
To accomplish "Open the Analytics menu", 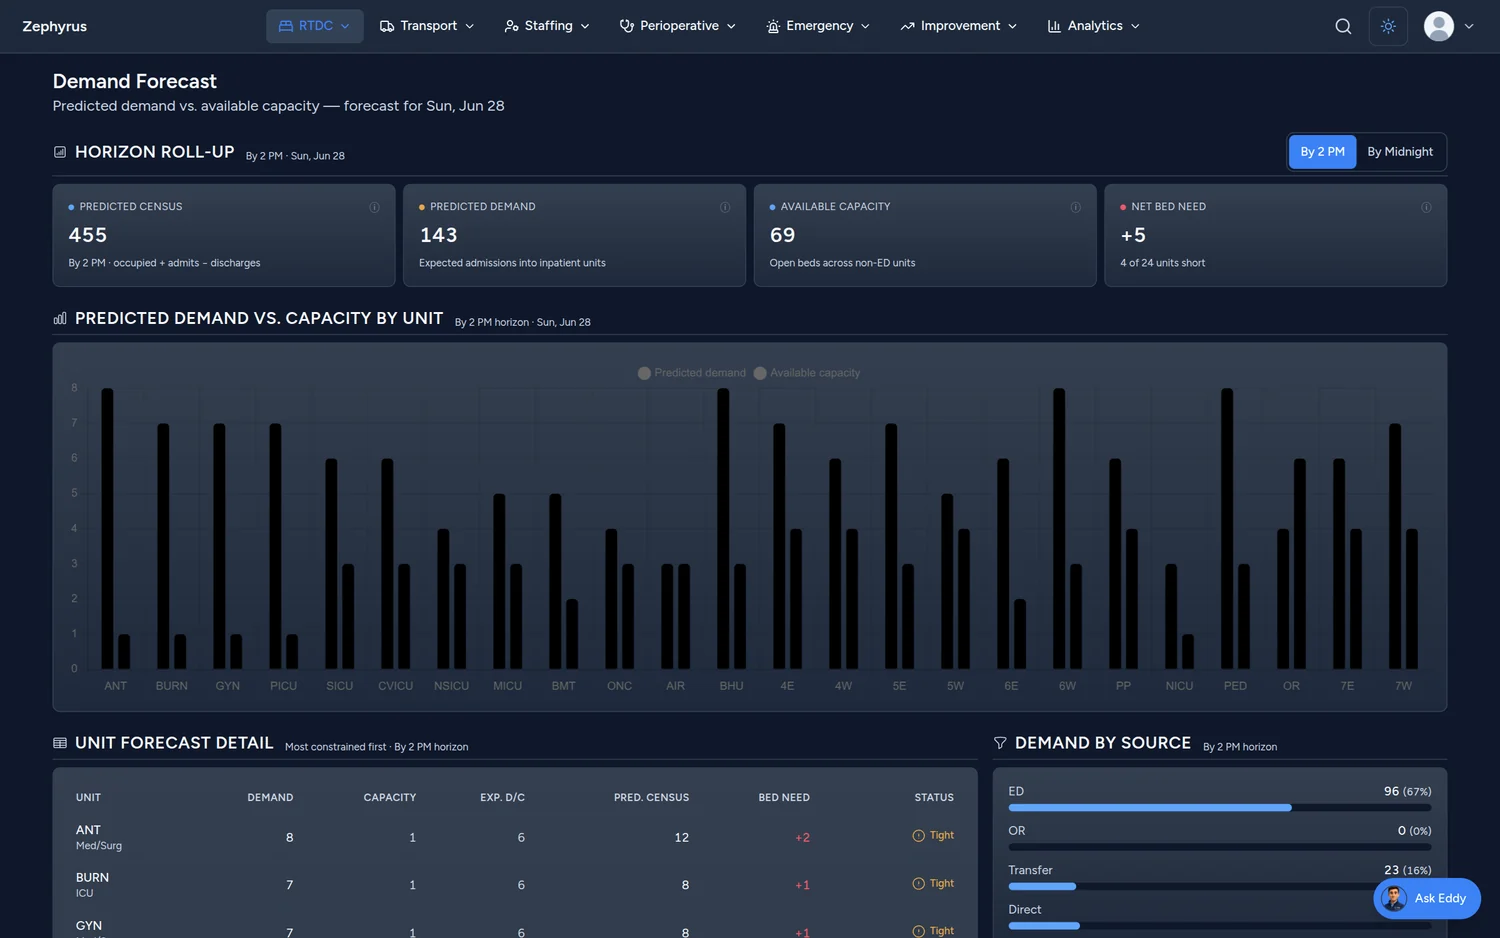I will (1094, 26).
